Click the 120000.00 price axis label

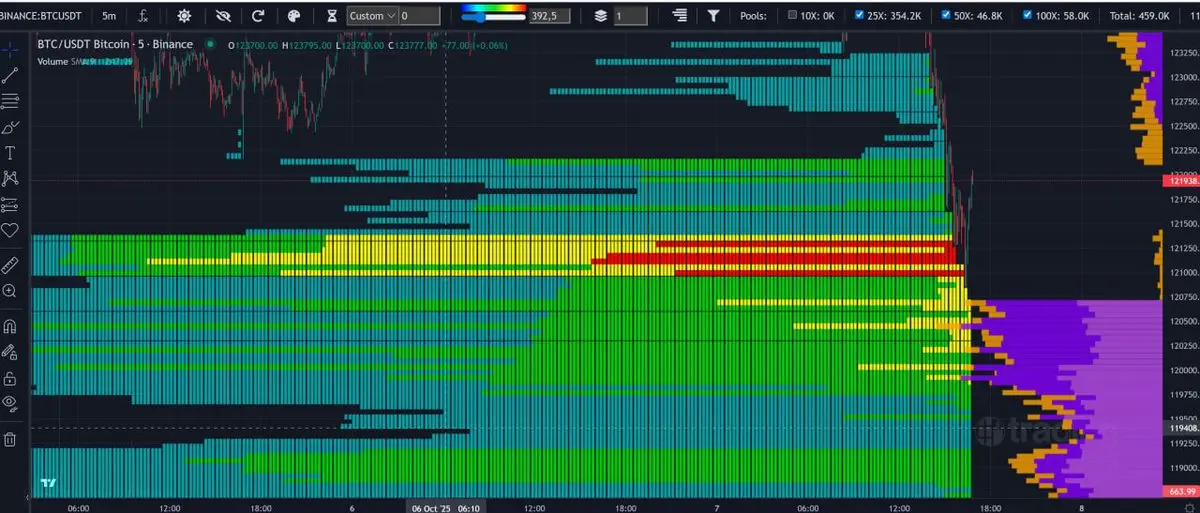point(1183,370)
